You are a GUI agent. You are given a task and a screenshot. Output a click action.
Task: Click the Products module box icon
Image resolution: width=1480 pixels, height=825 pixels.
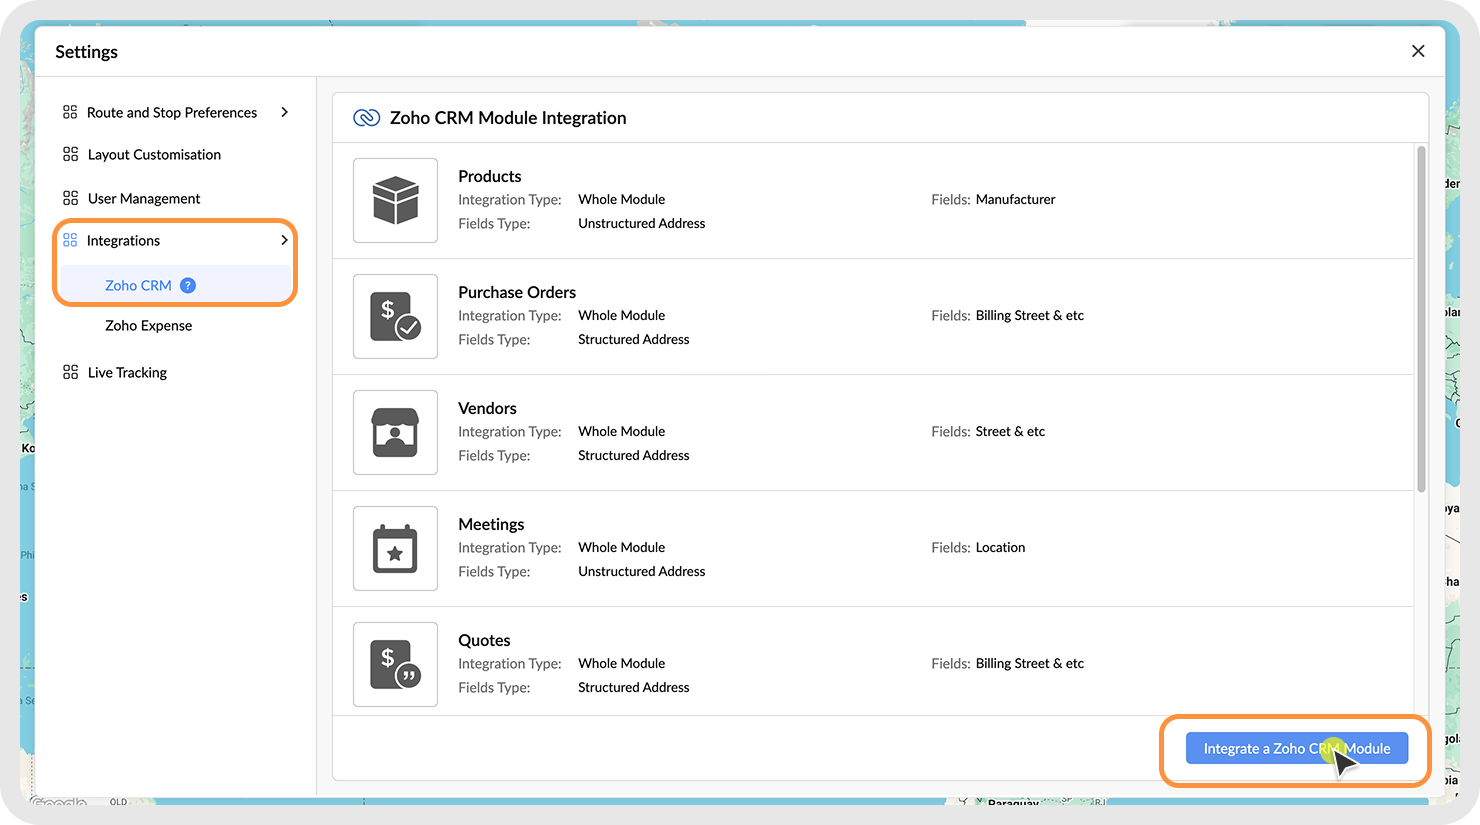click(x=395, y=200)
